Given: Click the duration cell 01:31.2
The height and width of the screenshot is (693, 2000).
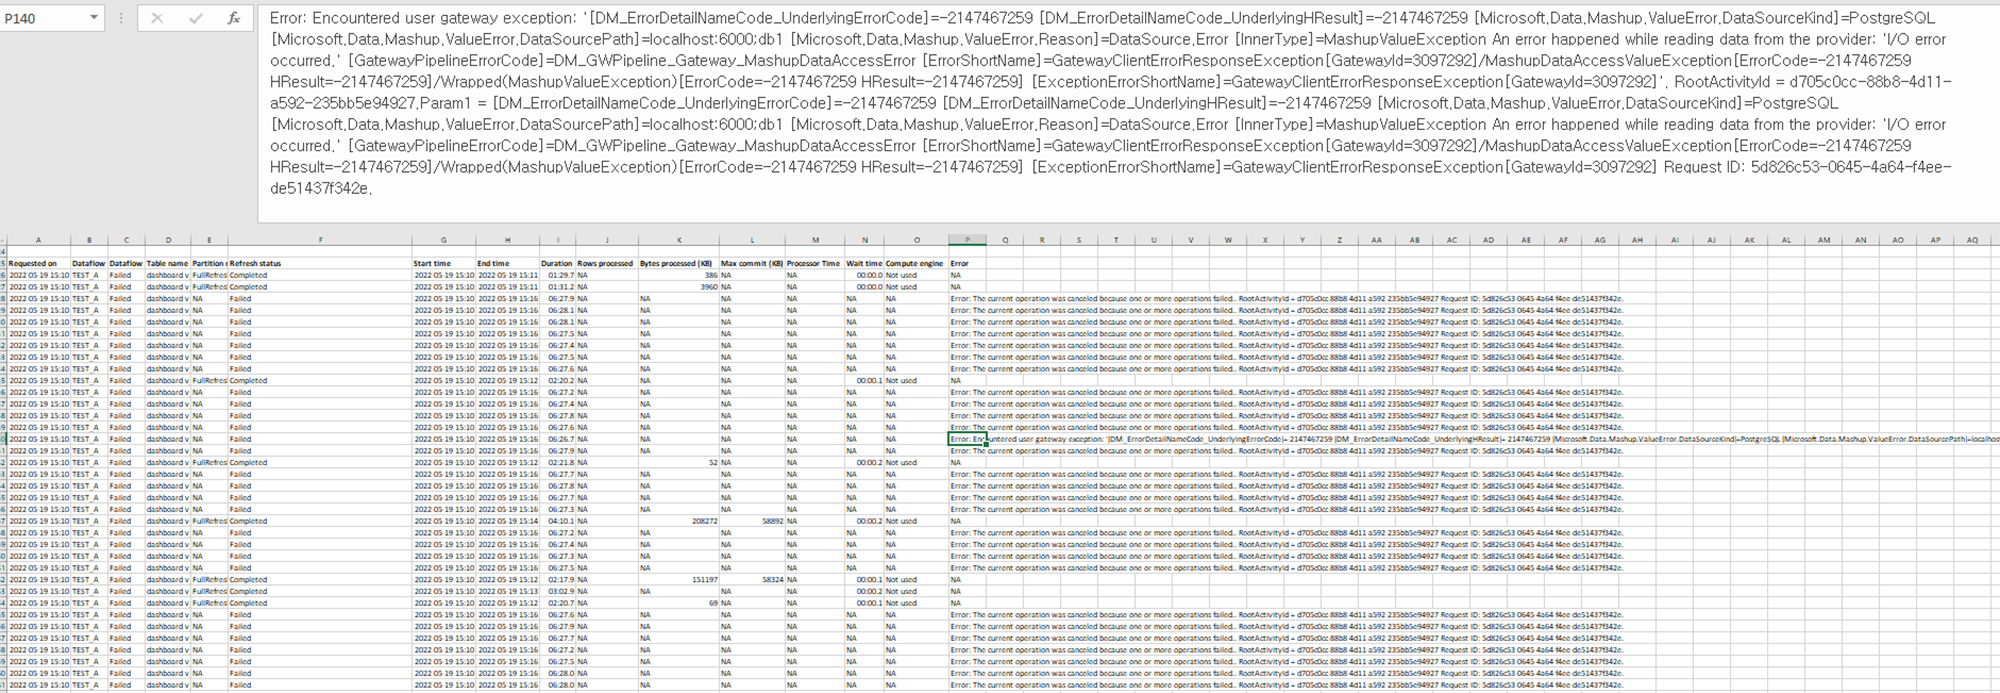Looking at the screenshot, I should click(557, 287).
